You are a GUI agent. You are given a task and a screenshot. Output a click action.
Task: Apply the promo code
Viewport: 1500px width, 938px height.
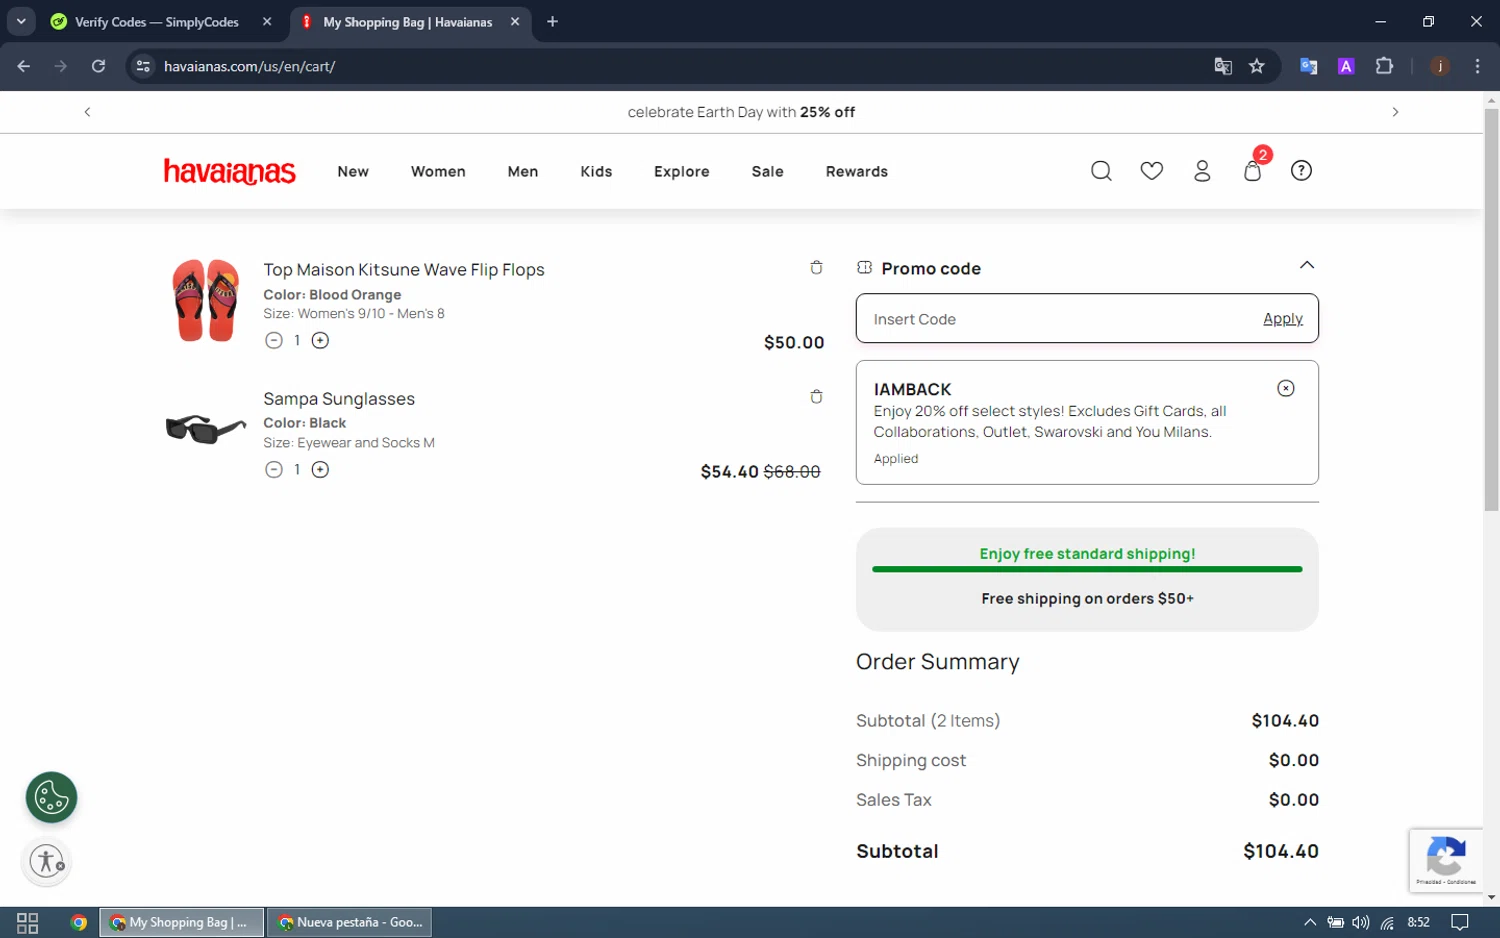coord(1283,319)
